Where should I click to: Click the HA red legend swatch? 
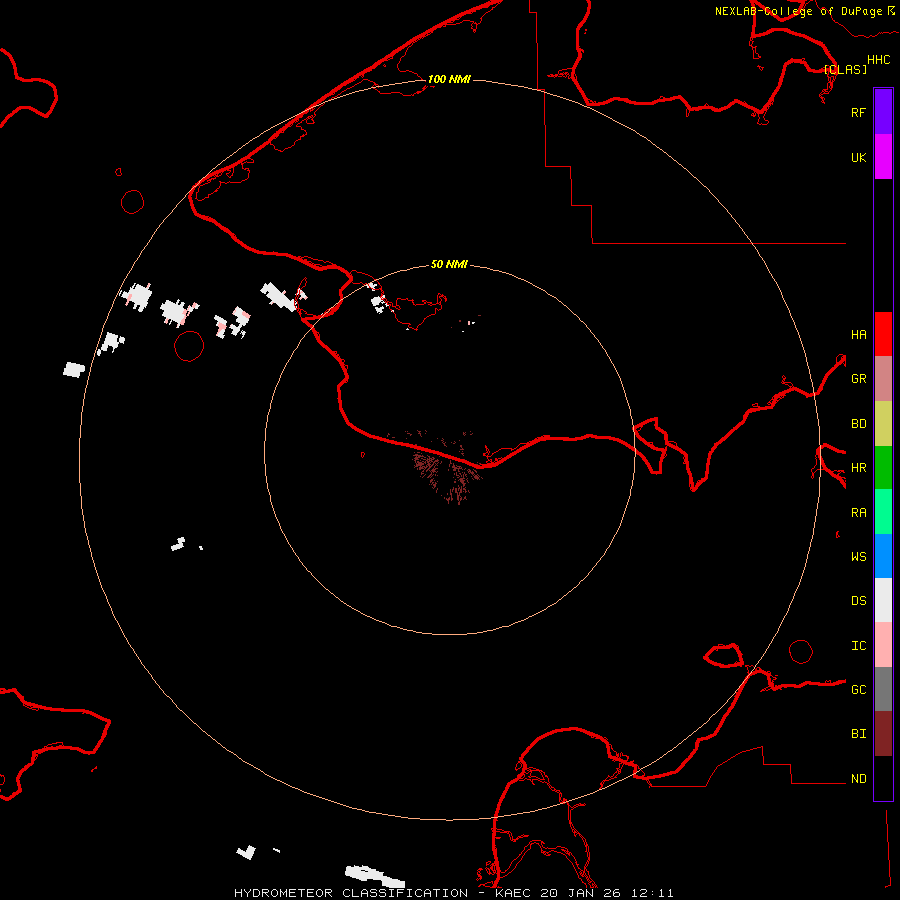point(883,334)
